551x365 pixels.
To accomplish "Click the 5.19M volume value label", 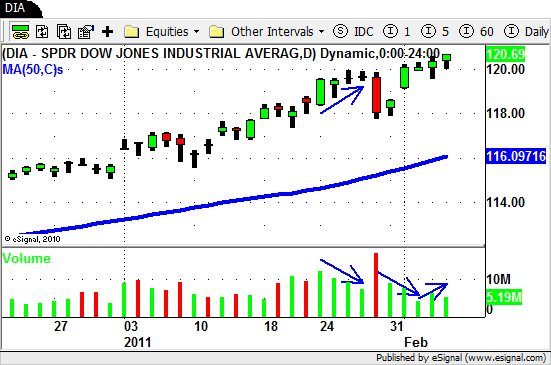I will pyautogui.click(x=504, y=298).
